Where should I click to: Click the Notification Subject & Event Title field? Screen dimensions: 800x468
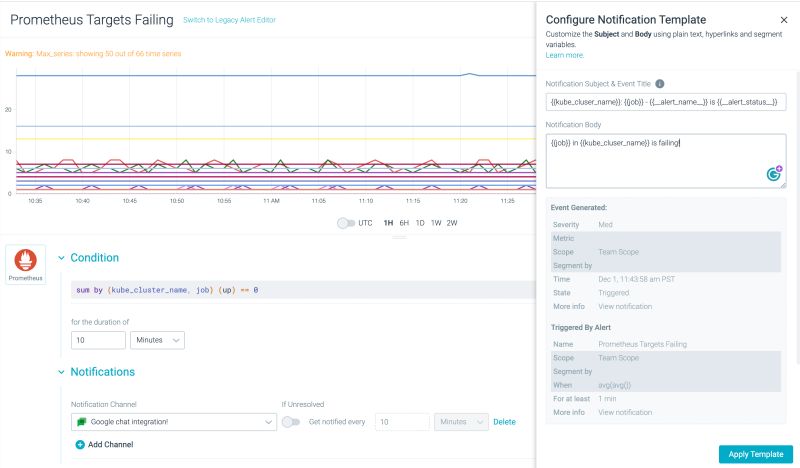tap(665, 102)
